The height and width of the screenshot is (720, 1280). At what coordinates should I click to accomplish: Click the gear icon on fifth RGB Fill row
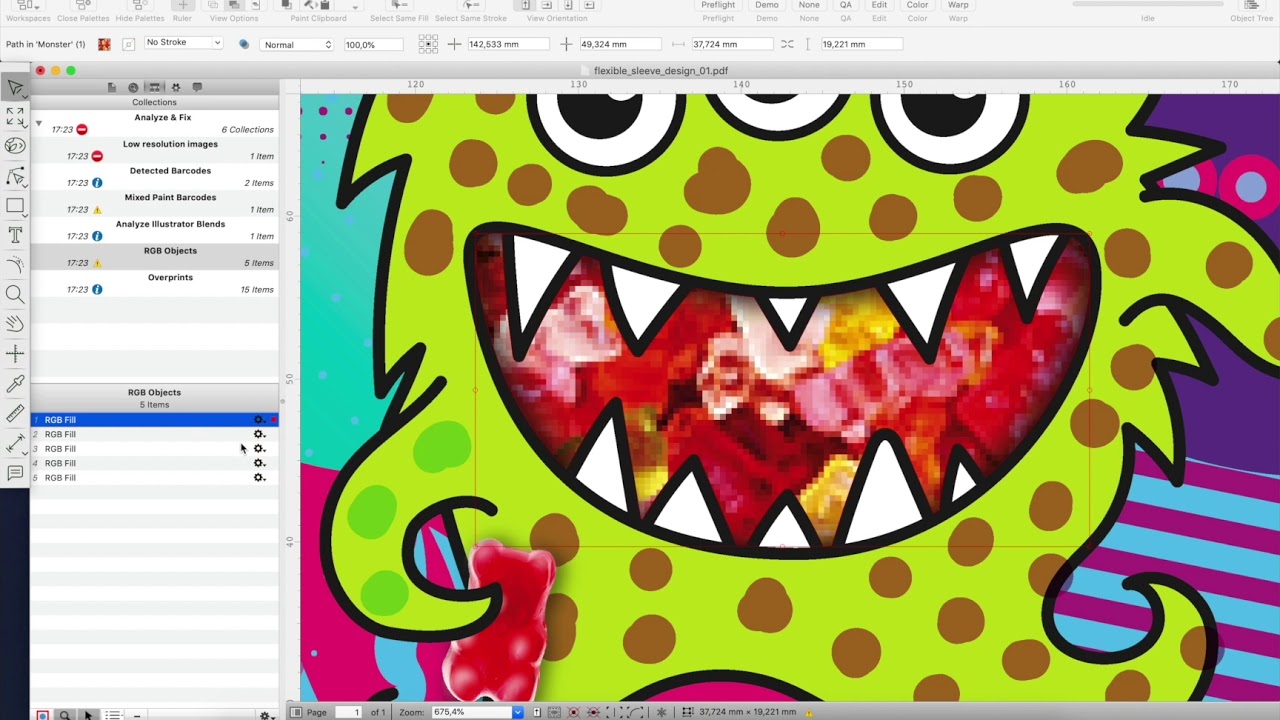click(259, 478)
